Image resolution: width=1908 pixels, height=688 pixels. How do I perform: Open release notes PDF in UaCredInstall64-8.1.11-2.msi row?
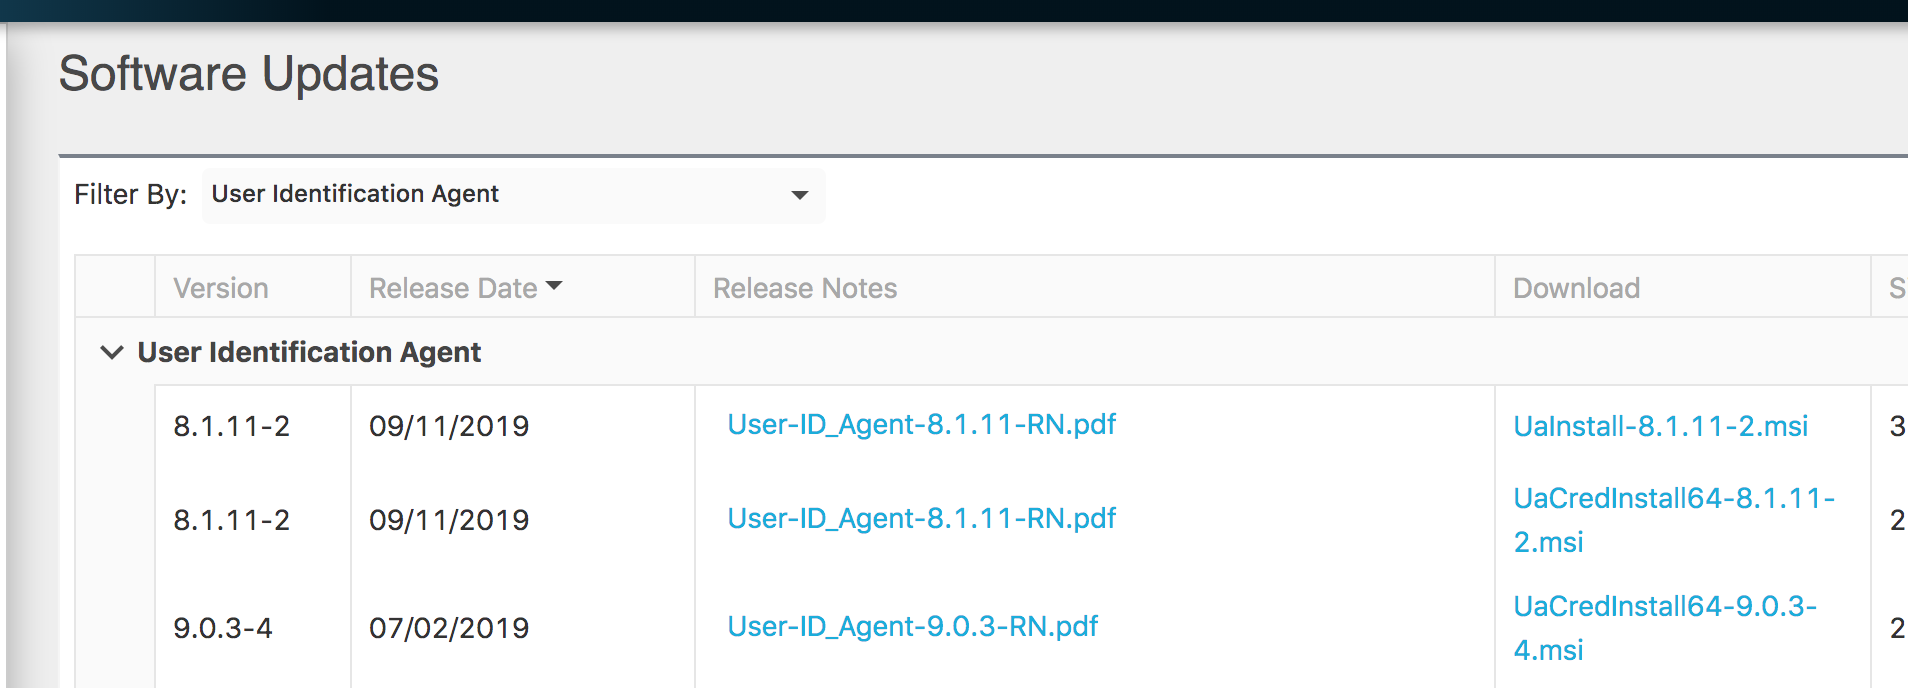[x=921, y=518]
